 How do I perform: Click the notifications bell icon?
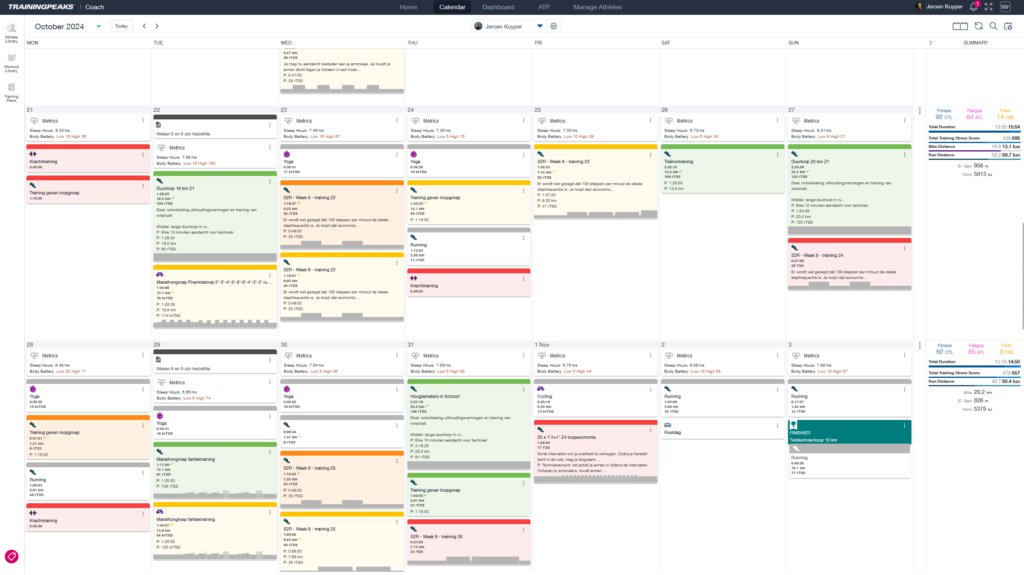973,7
